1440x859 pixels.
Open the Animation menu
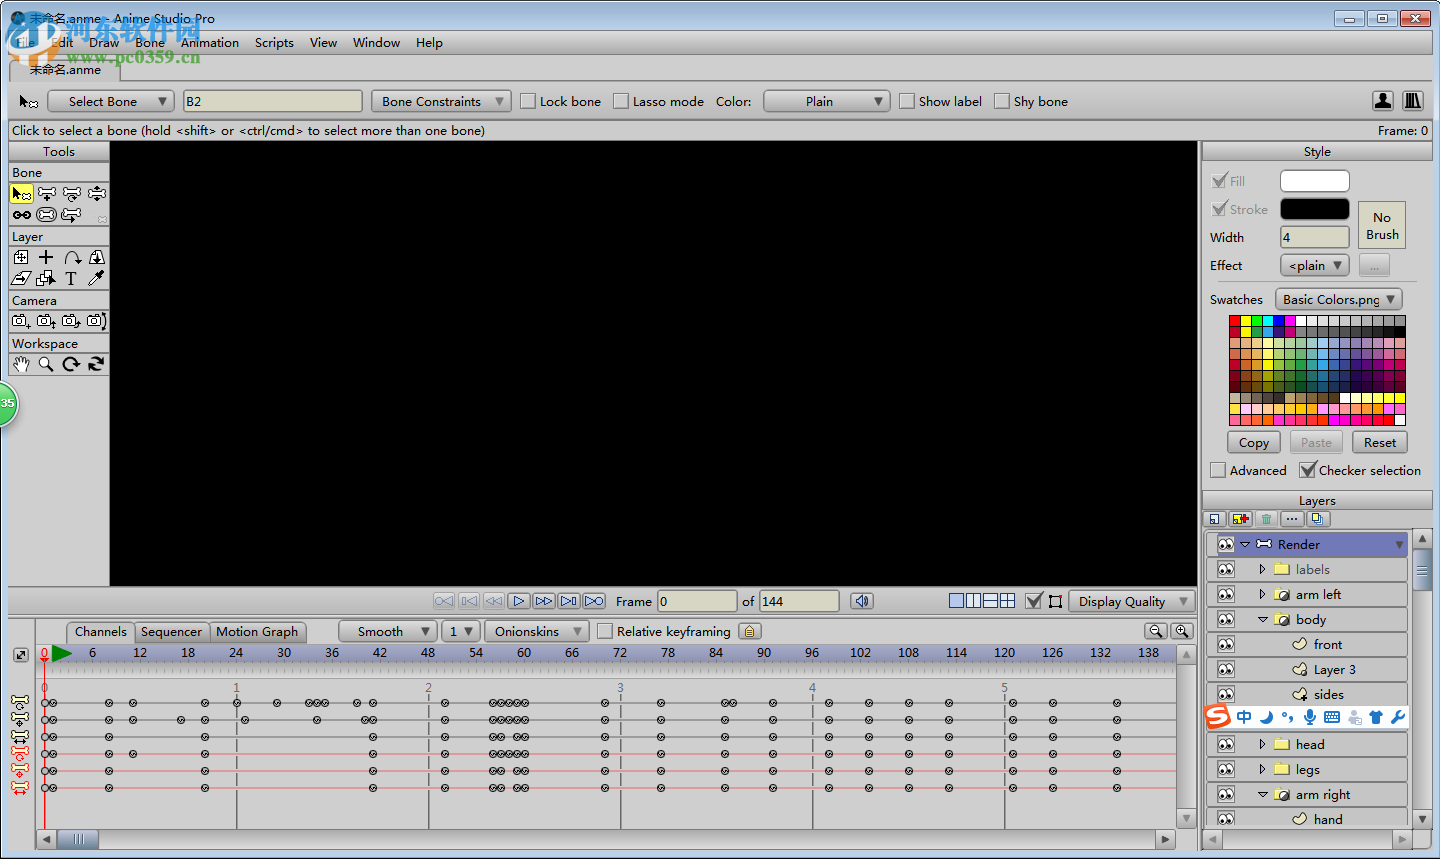point(209,43)
